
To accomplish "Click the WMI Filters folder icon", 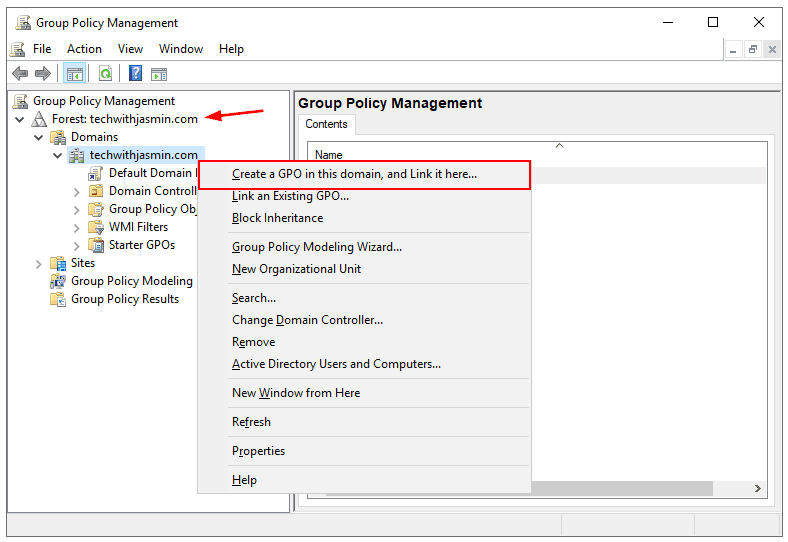I will pyautogui.click(x=95, y=227).
